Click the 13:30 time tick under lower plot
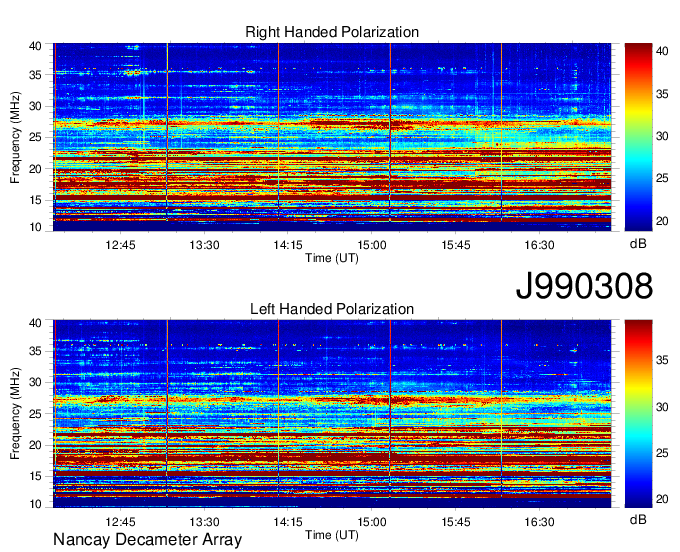 204,522
